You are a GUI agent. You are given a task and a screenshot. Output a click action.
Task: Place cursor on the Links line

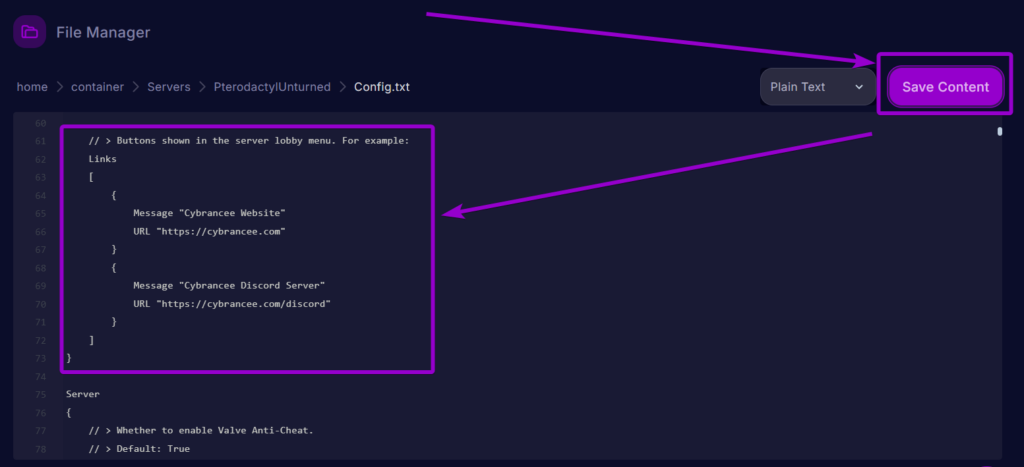[103, 159]
